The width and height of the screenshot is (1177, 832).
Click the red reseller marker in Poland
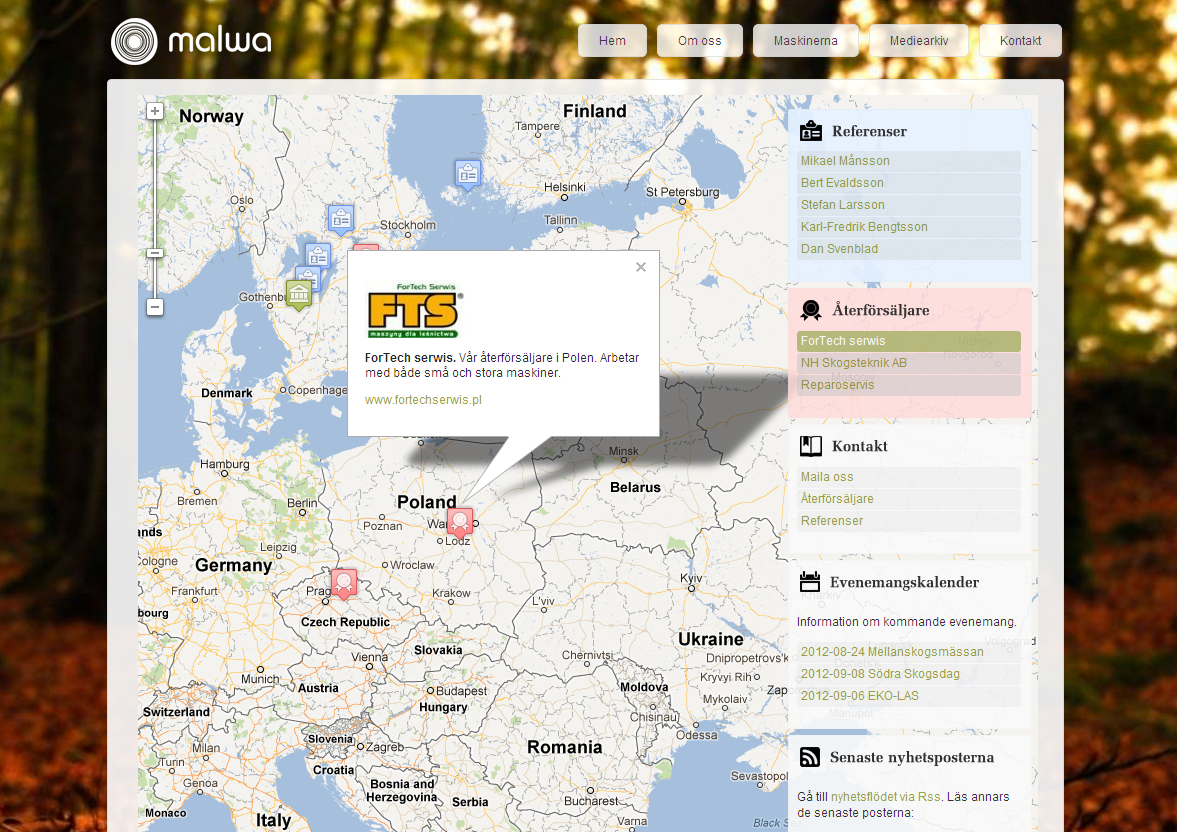pyautogui.click(x=459, y=522)
